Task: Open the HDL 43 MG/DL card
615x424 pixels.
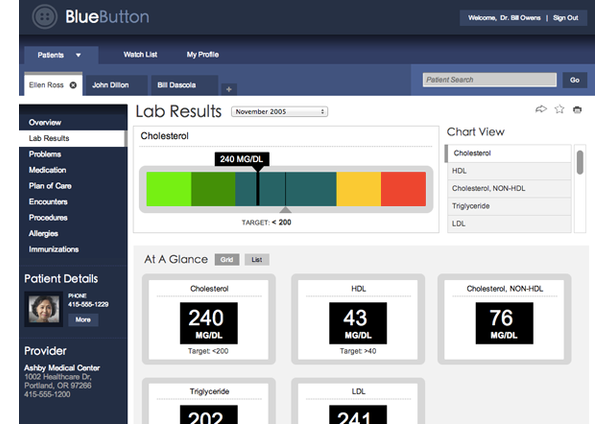Action: click(x=358, y=319)
